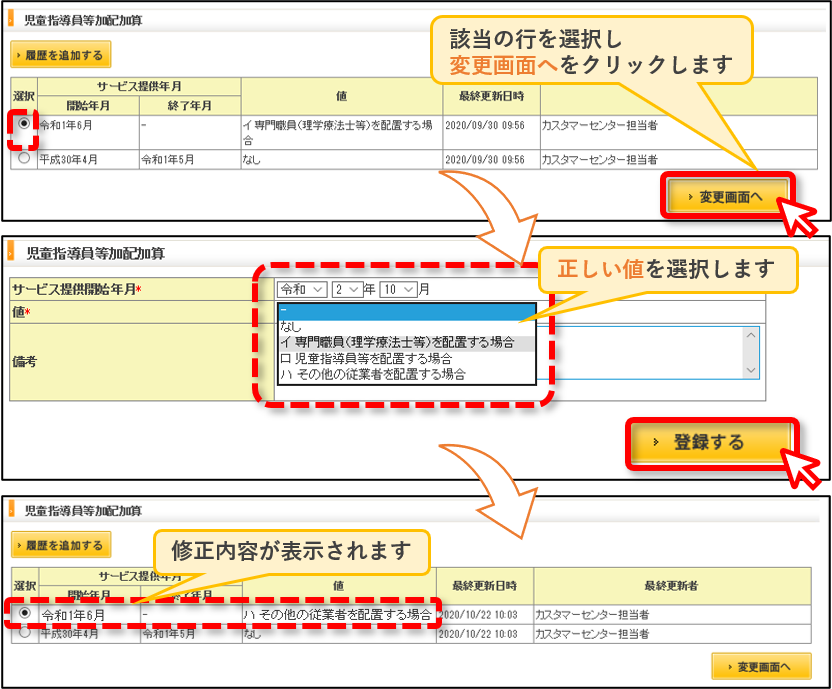Click the 変更画面へ button at the bottom
The height and width of the screenshot is (689, 832).
[761, 667]
